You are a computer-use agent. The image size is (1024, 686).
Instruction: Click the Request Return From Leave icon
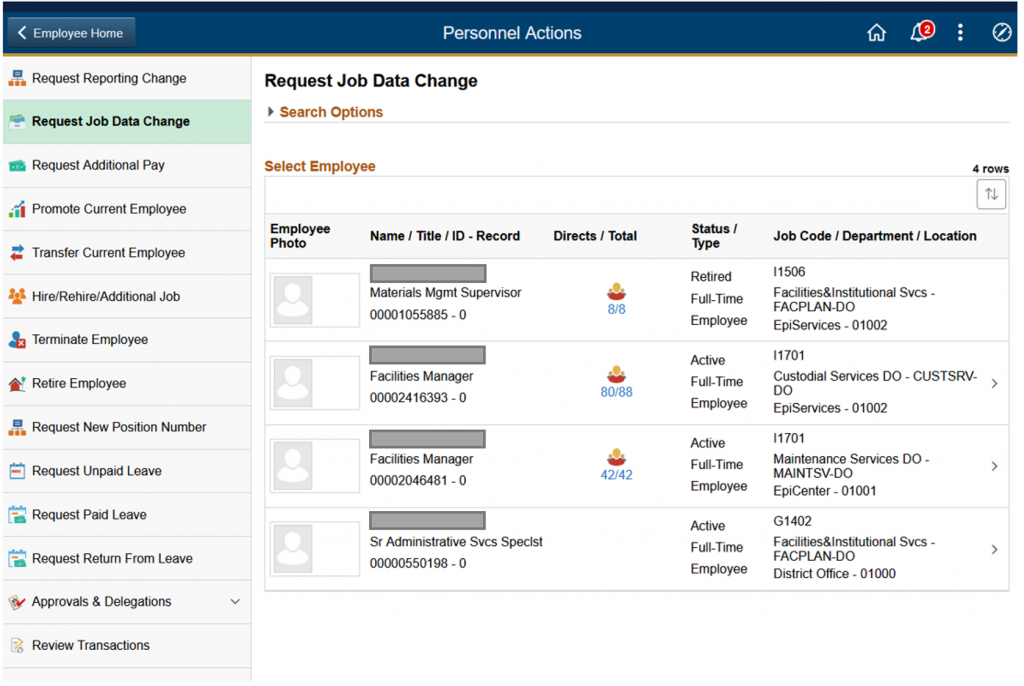[17, 559]
